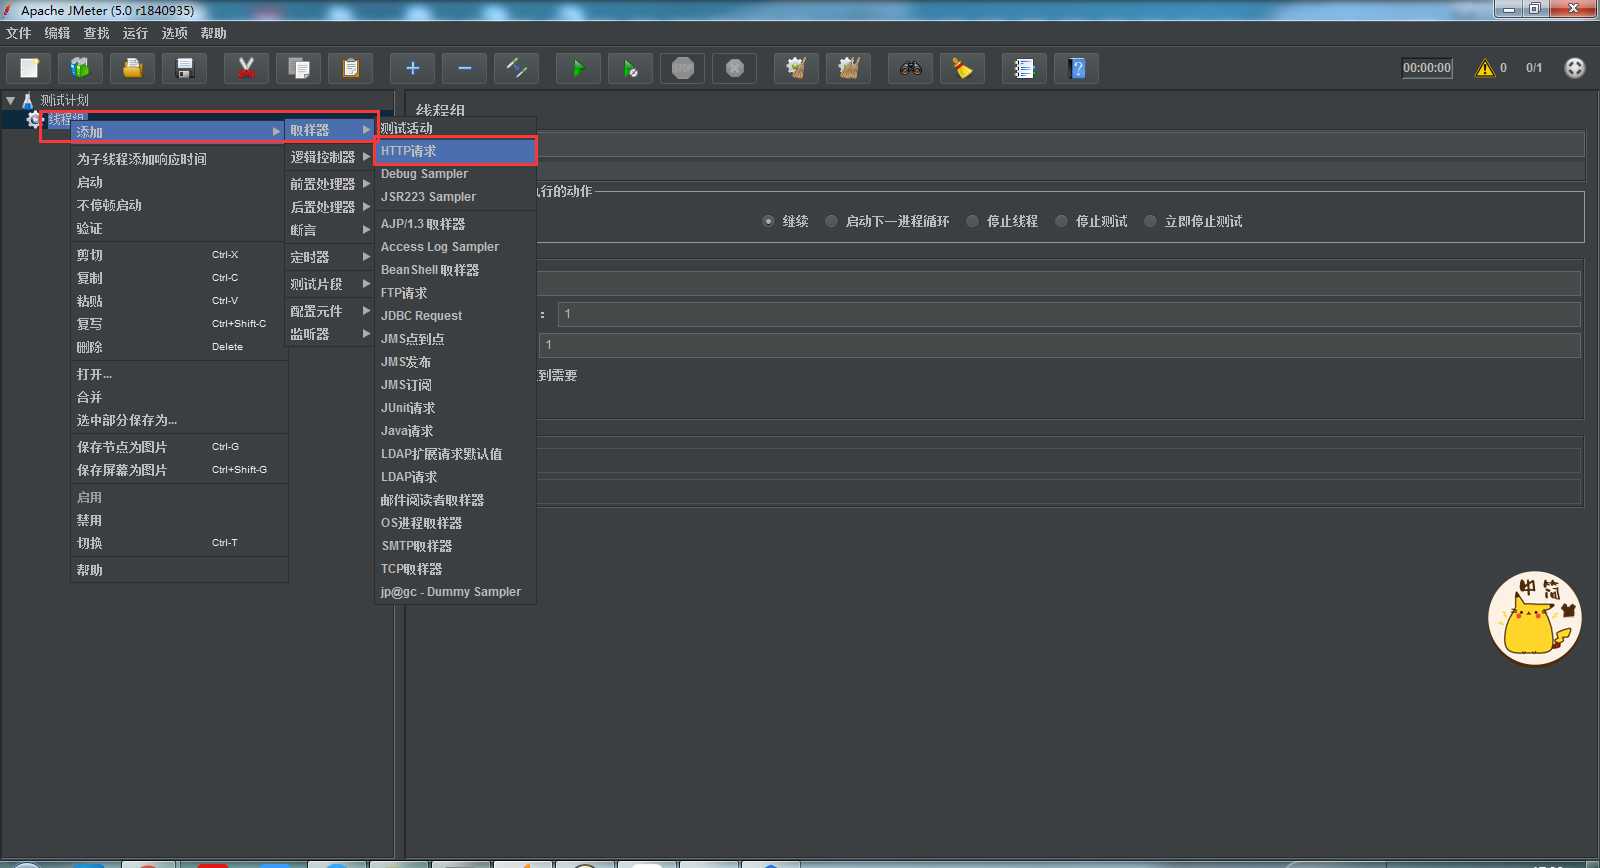Click the Shutdown test icon
Screen dimensions: 1600x868
[734, 68]
